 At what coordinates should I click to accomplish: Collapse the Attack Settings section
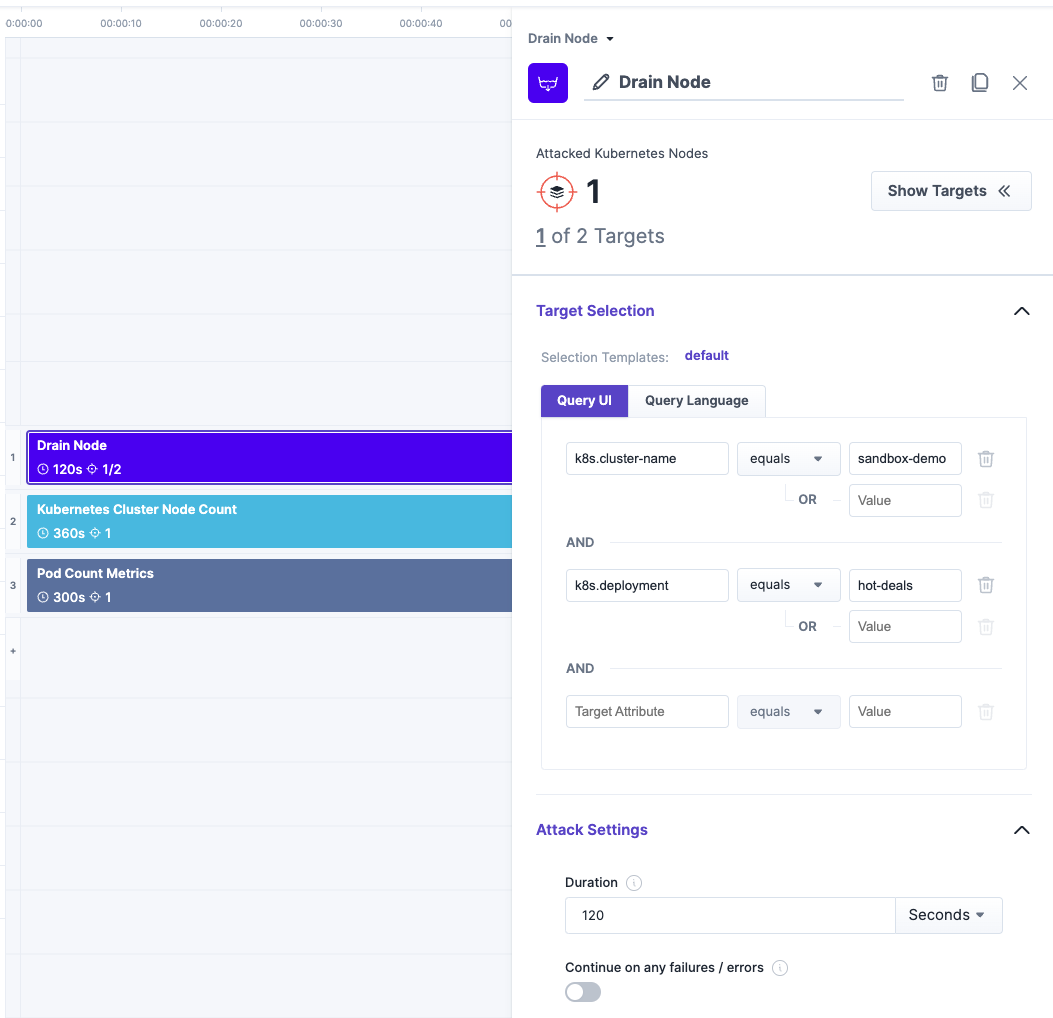[1021, 830]
